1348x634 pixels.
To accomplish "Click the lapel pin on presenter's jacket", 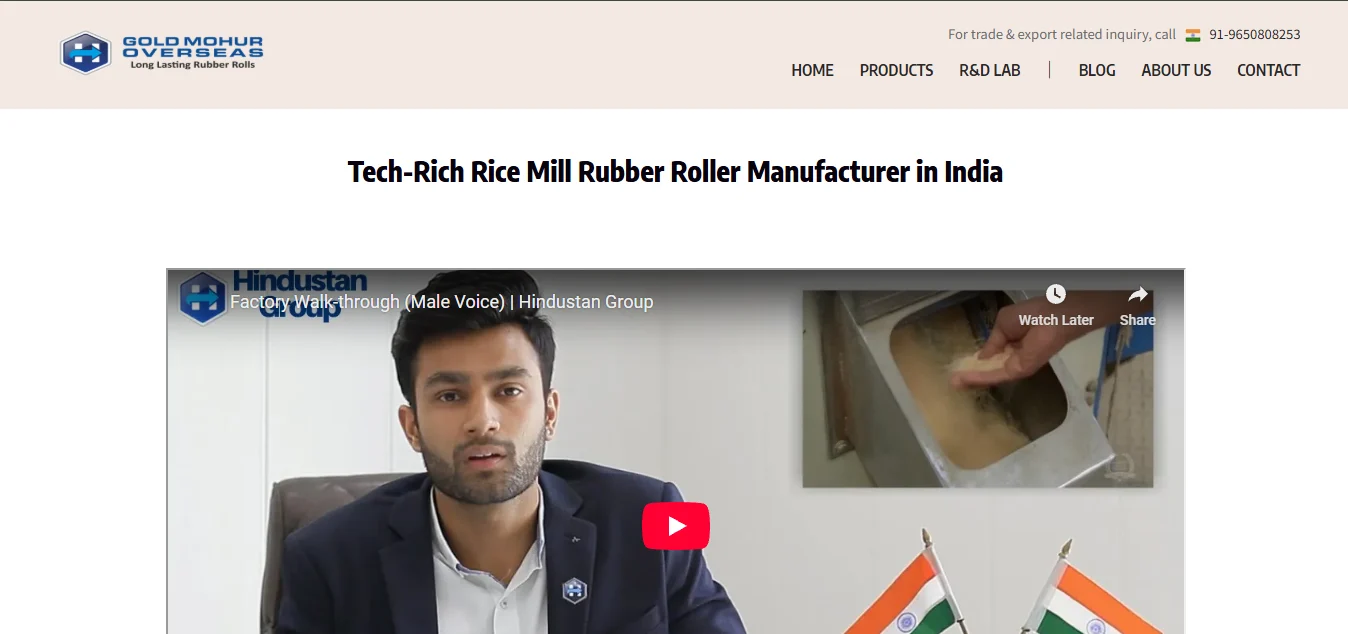I will 574,590.
